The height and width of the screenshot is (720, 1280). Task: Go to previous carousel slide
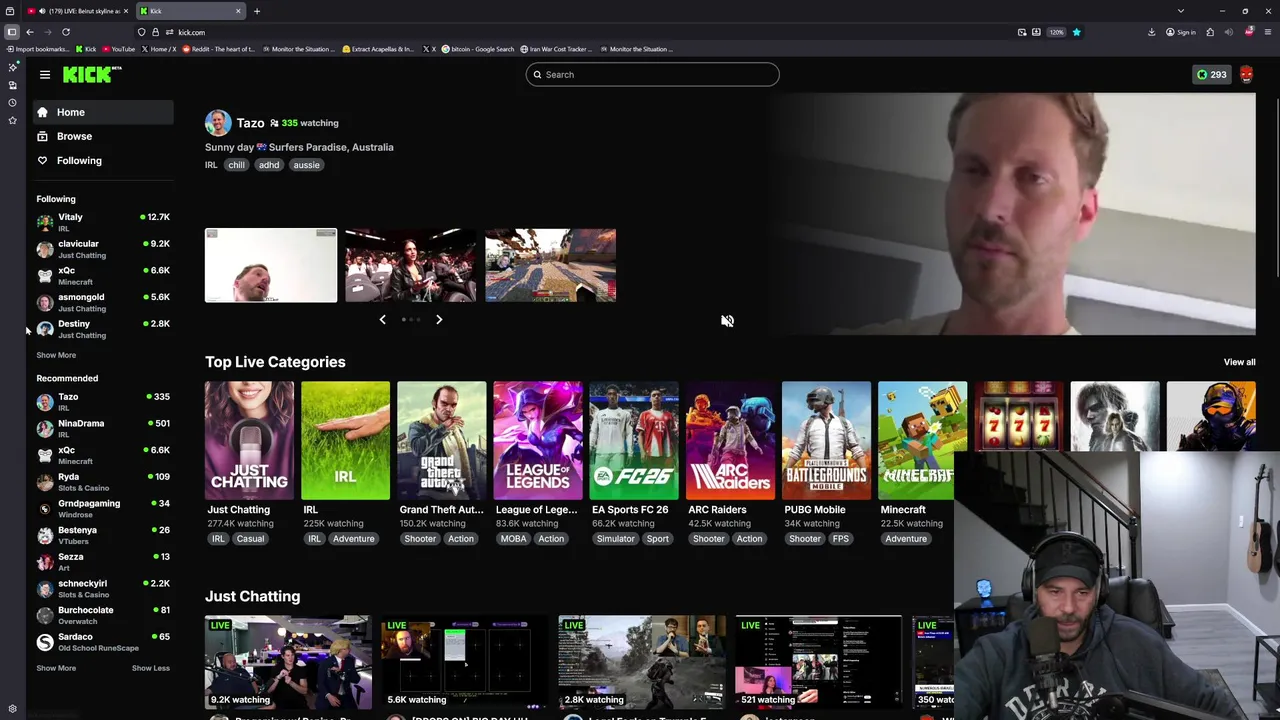(x=382, y=320)
